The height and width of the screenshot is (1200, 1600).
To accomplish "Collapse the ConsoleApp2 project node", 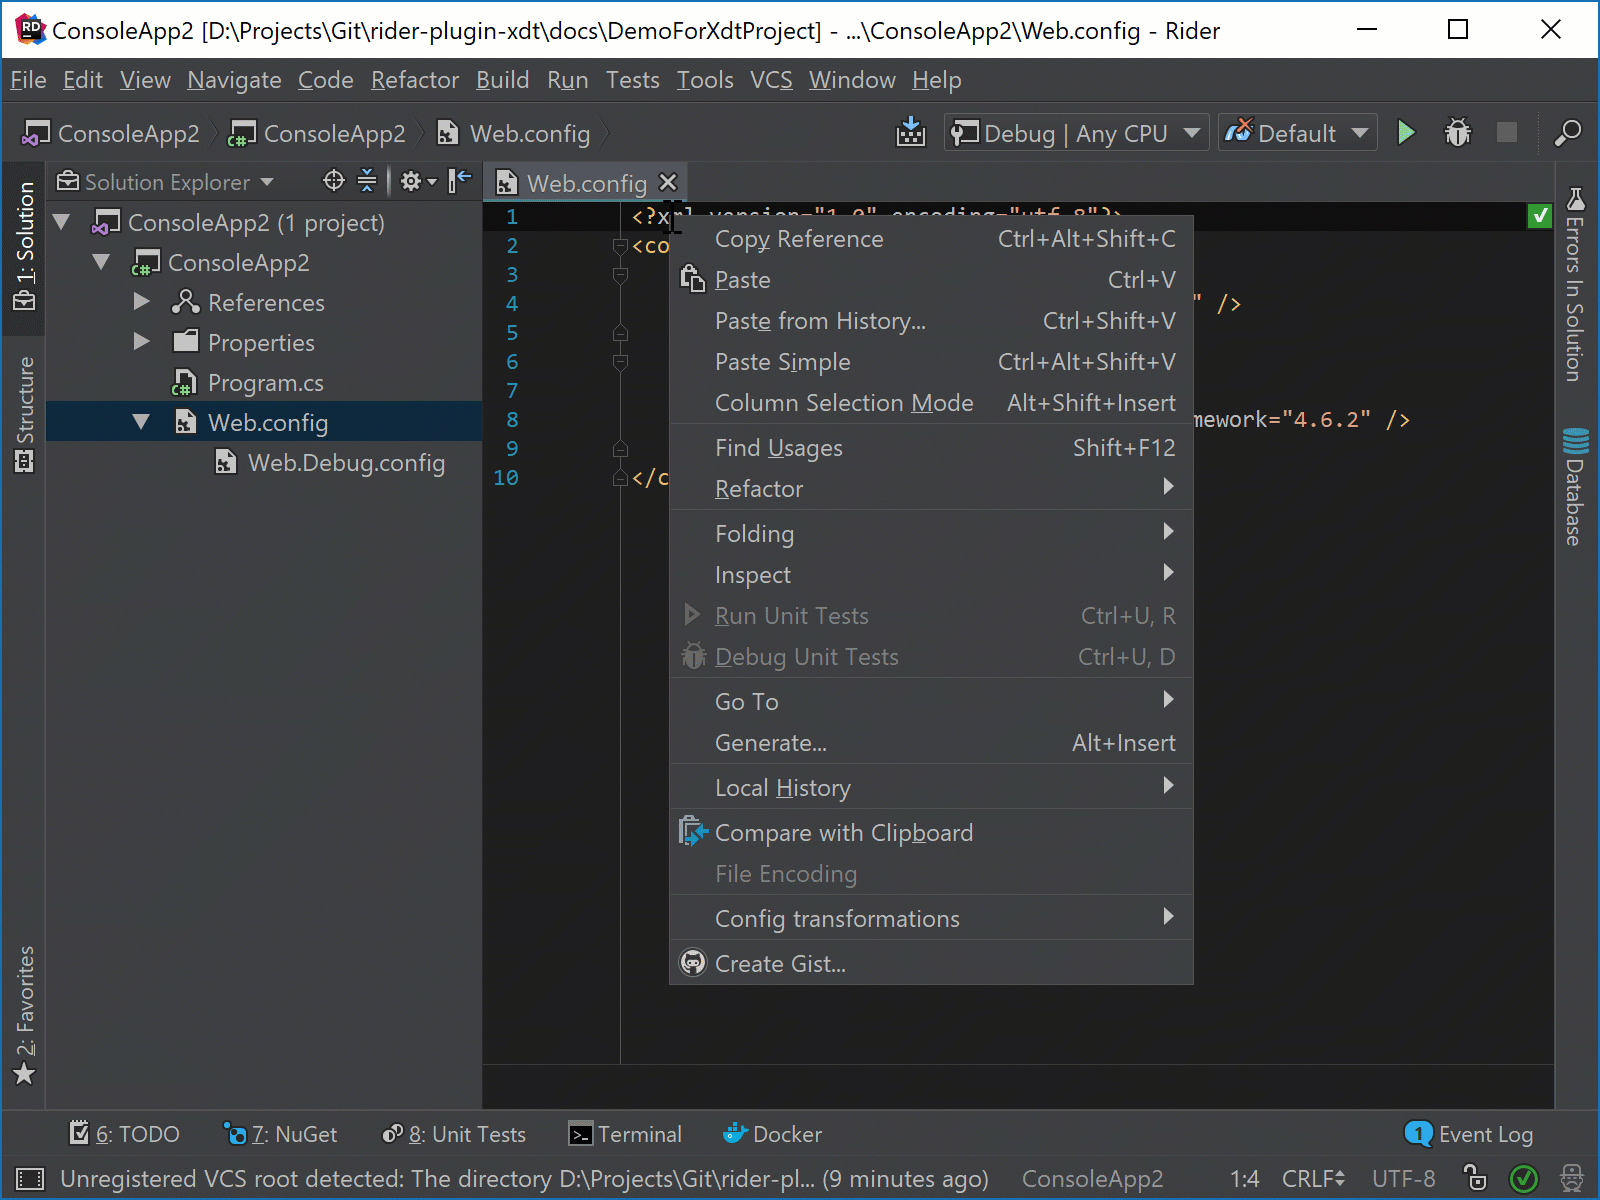I will point(100,262).
